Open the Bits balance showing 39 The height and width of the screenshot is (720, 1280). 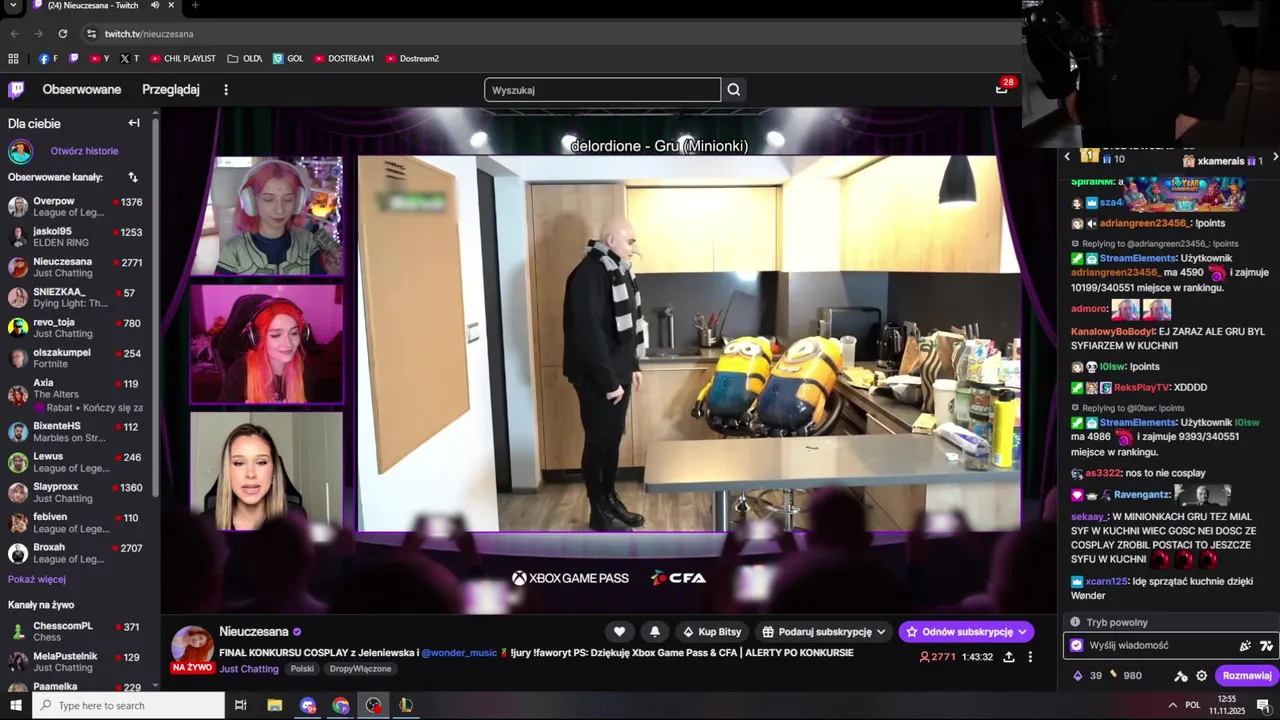tap(1087, 676)
